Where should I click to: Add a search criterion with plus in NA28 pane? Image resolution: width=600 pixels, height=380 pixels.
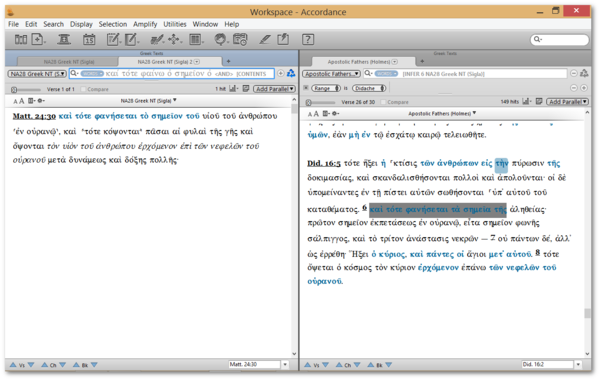point(280,73)
